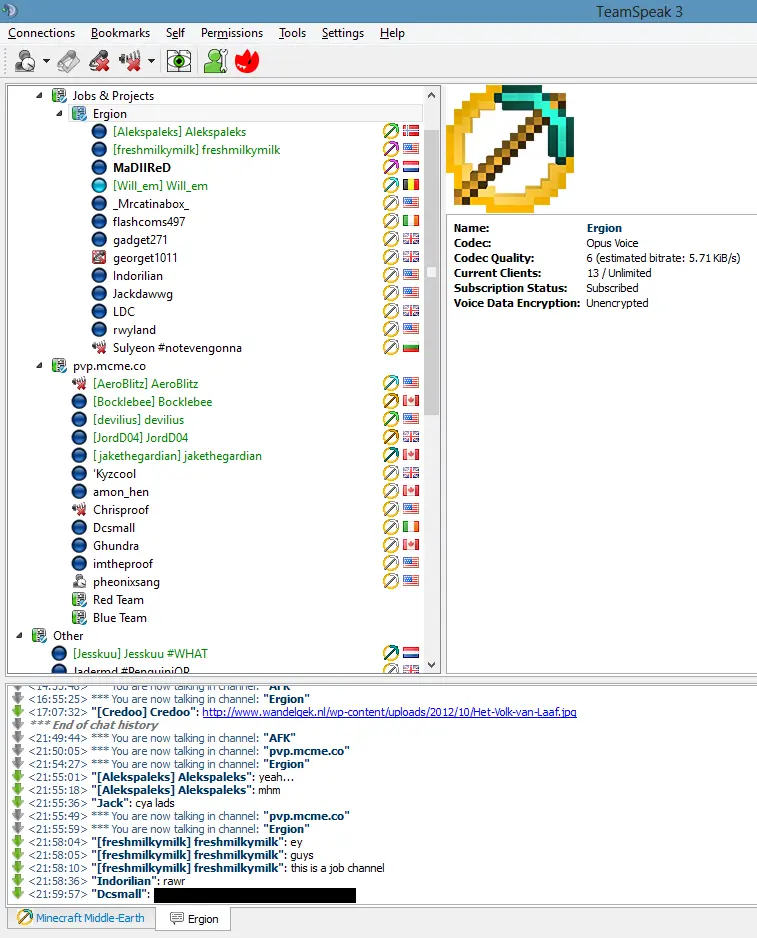This screenshot has width=757, height=938.
Task: Click the Bulgarian flag beside Sulyeon
Action: pos(411,348)
